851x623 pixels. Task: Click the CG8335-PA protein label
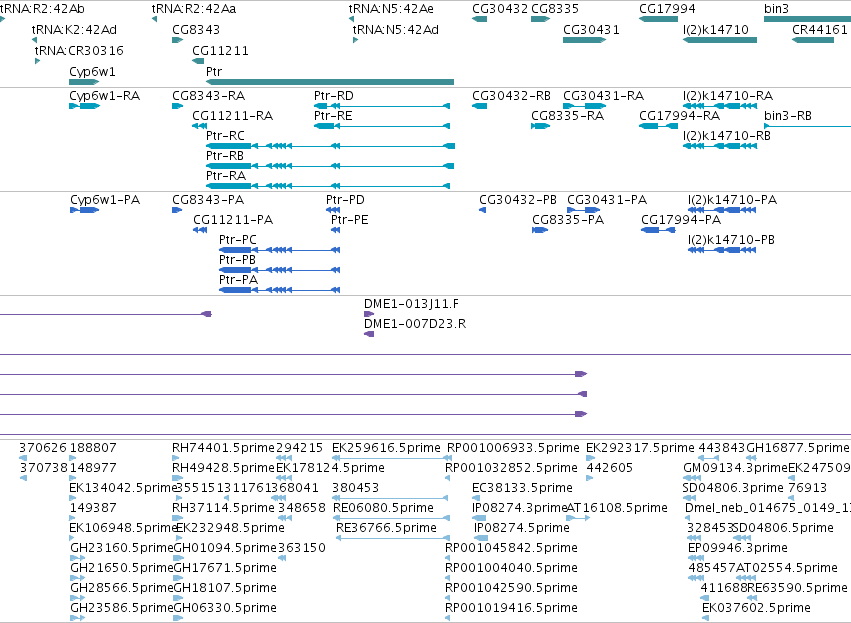[568, 220]
